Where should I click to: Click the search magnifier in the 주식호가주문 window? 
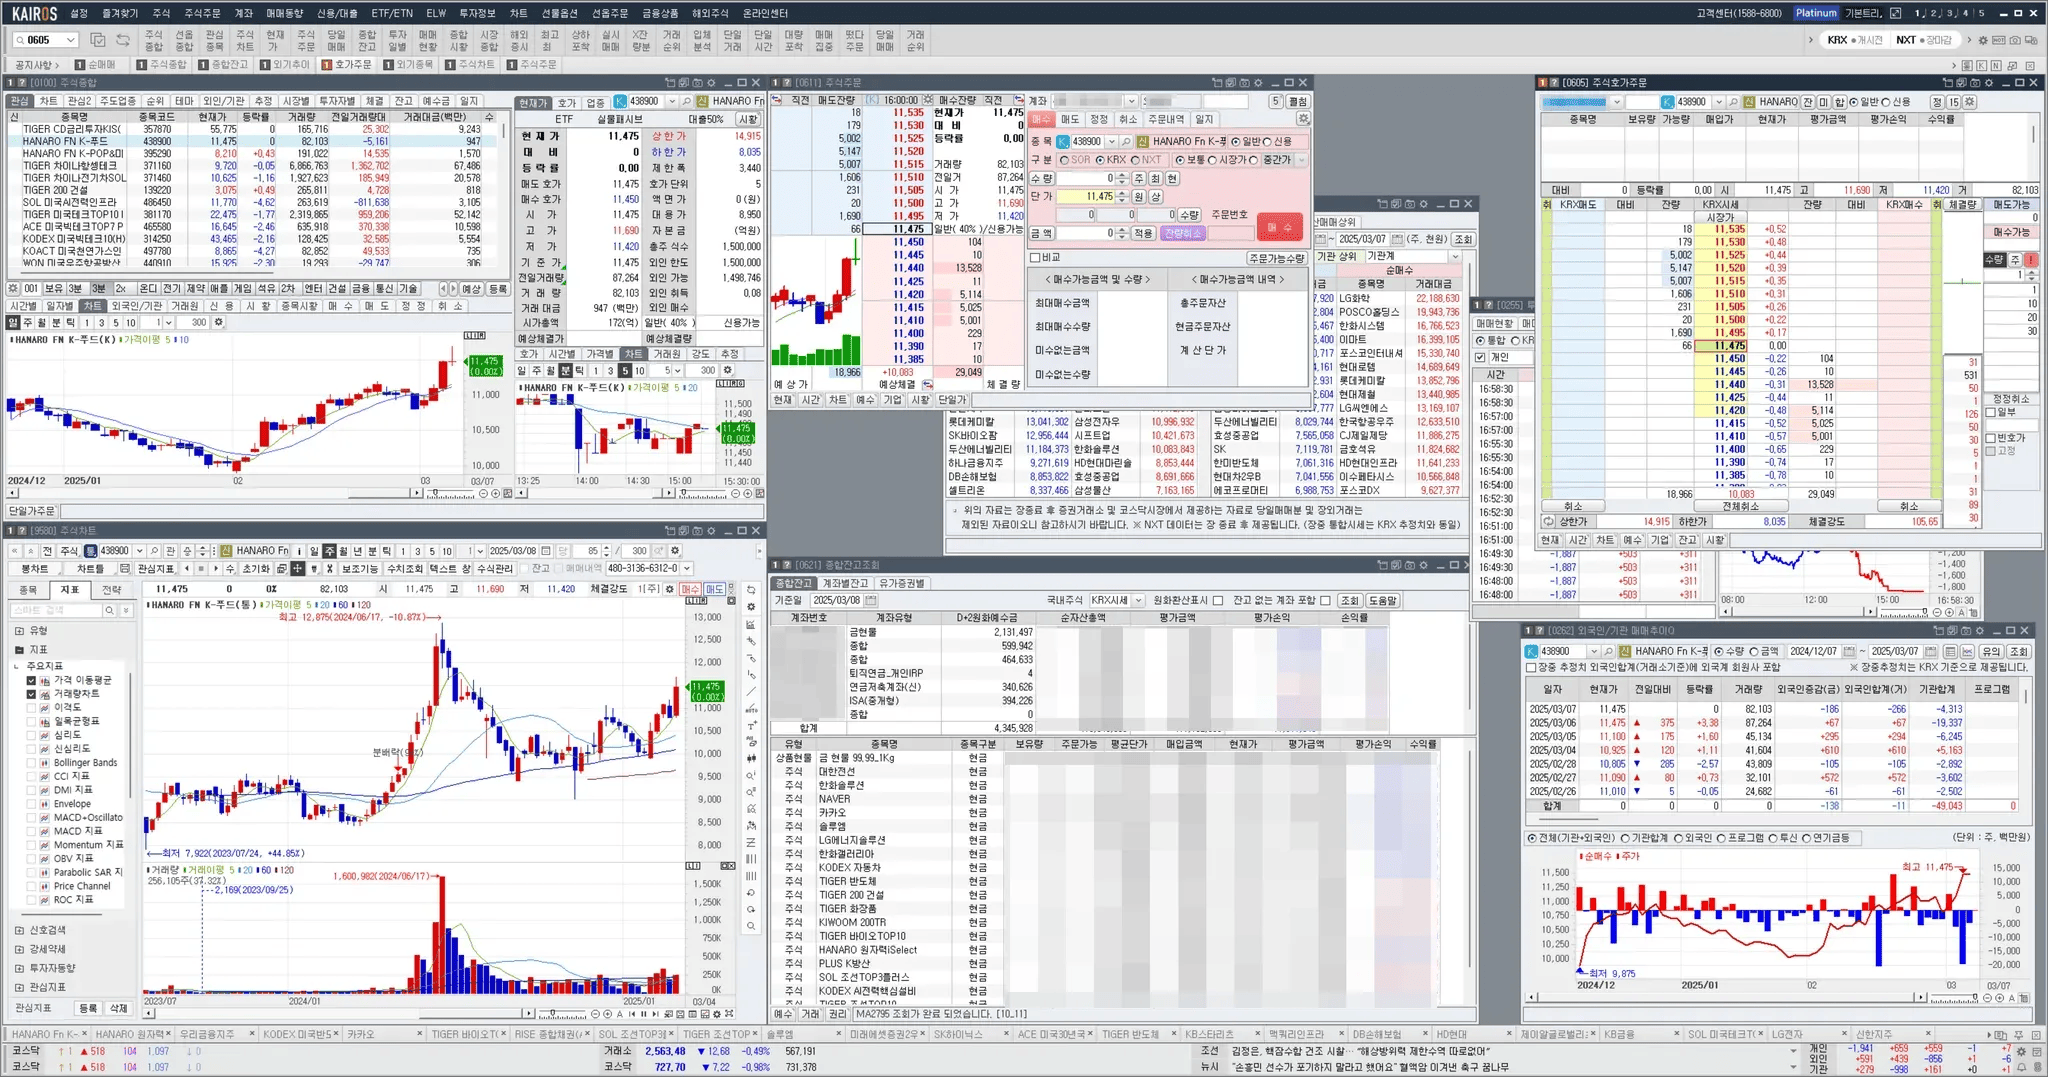click(1733, 102)
